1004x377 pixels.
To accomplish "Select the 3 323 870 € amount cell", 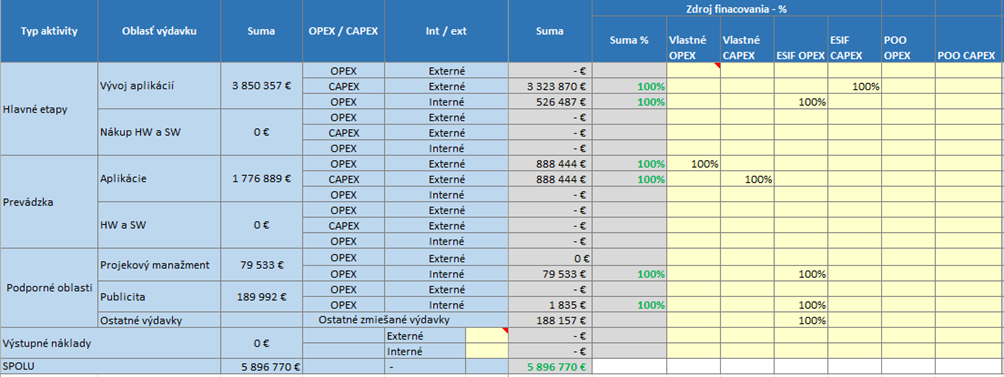I will (551, 86).
